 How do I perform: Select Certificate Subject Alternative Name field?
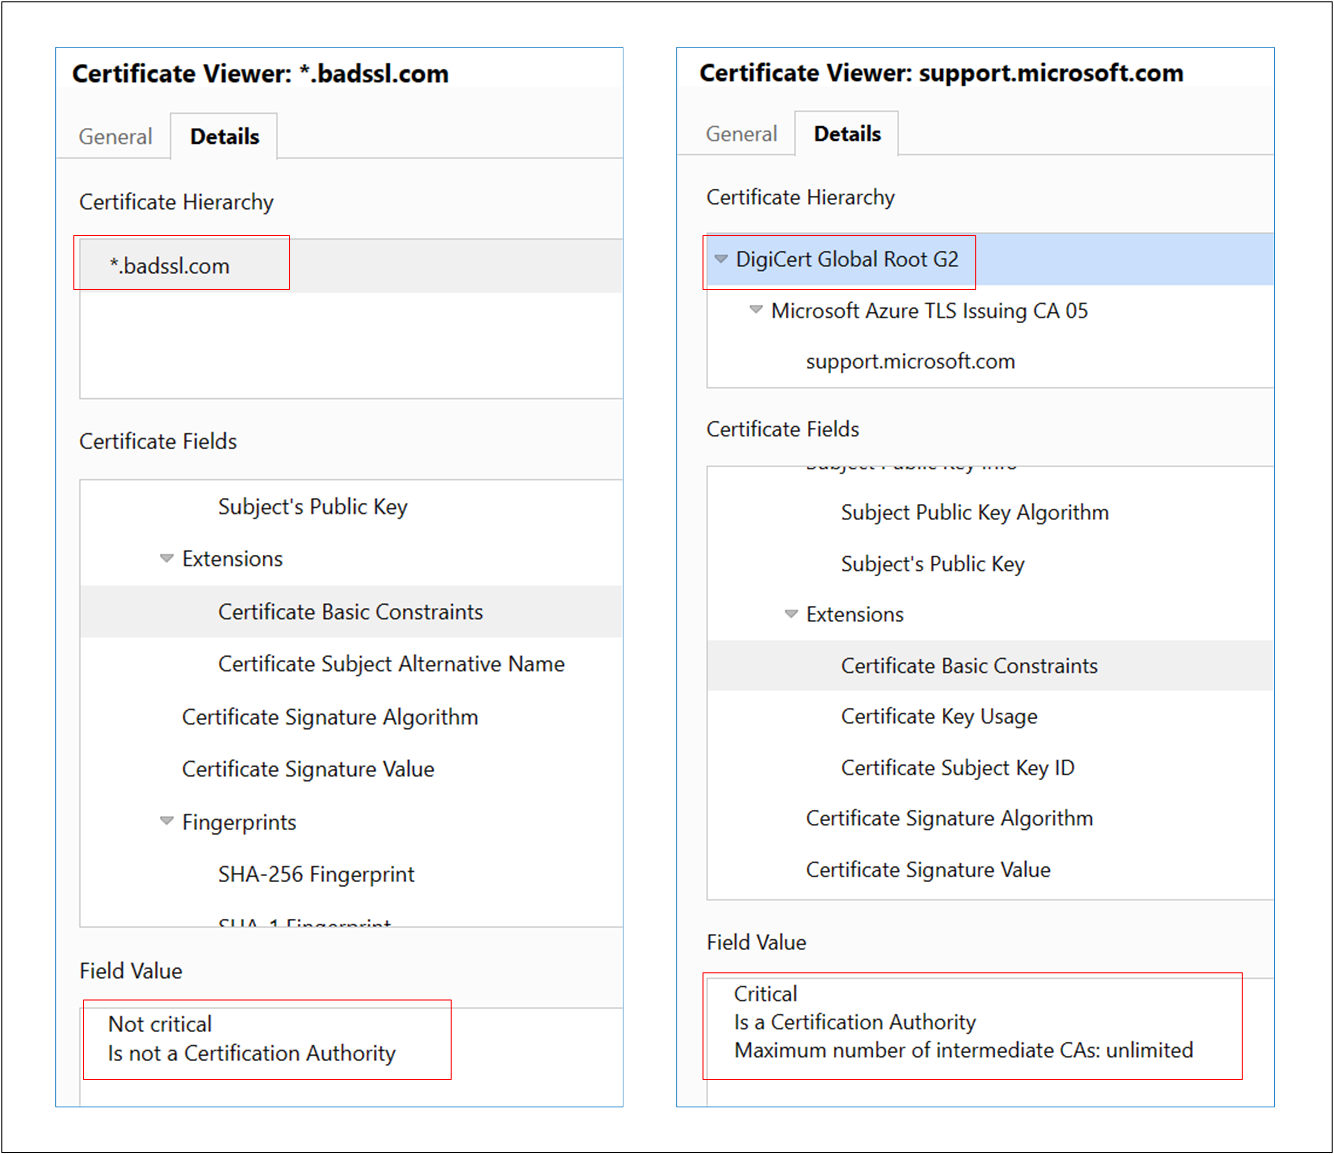click(x=391, y=663)
